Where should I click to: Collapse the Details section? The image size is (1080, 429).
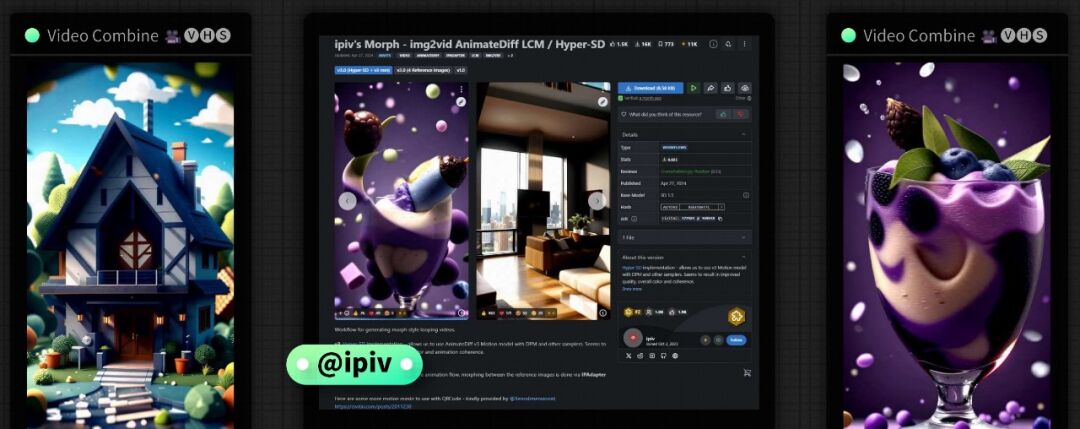[x=743, y=134]
